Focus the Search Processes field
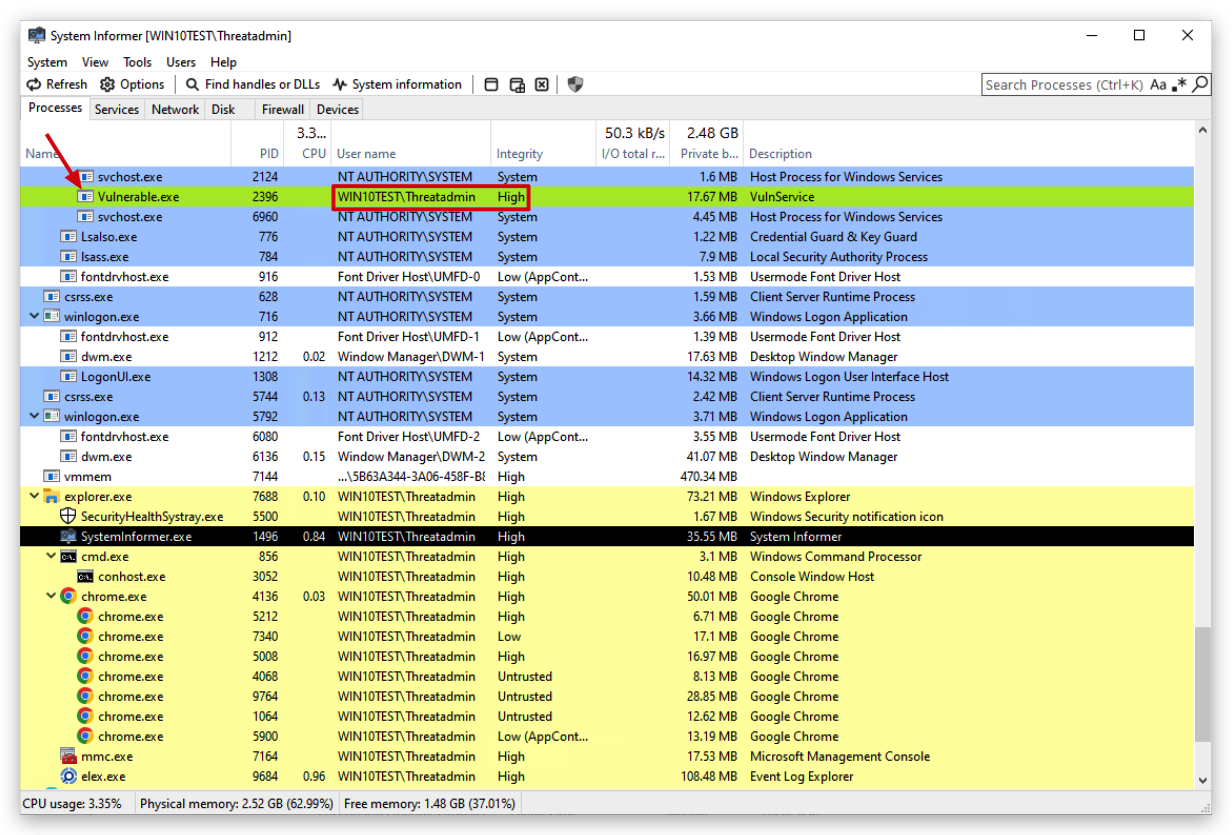This screenshot has width=1232, height=835. [x=1064, y=85]
